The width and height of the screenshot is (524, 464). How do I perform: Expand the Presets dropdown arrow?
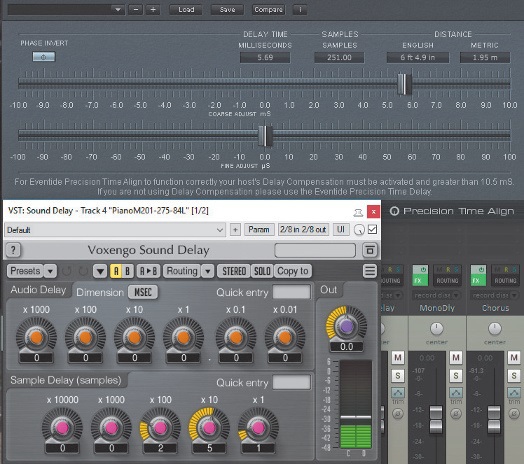(50, 271)
